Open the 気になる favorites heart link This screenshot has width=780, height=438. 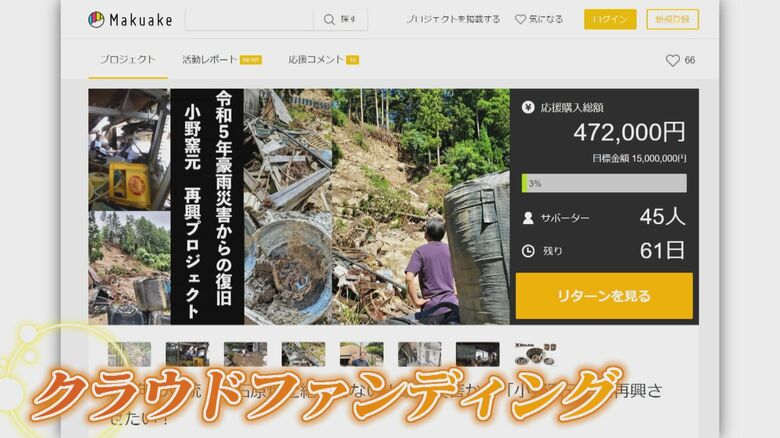coord(539,19)
